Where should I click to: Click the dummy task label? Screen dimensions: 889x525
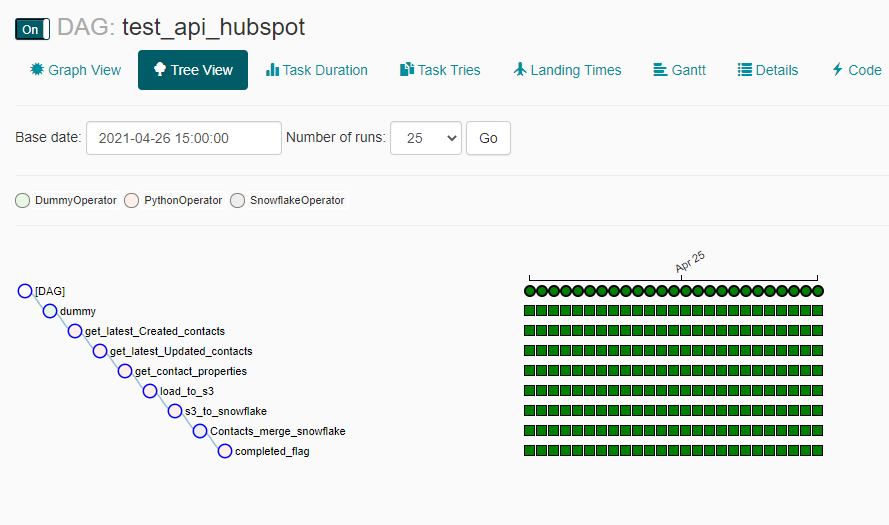tap(78, 311)
